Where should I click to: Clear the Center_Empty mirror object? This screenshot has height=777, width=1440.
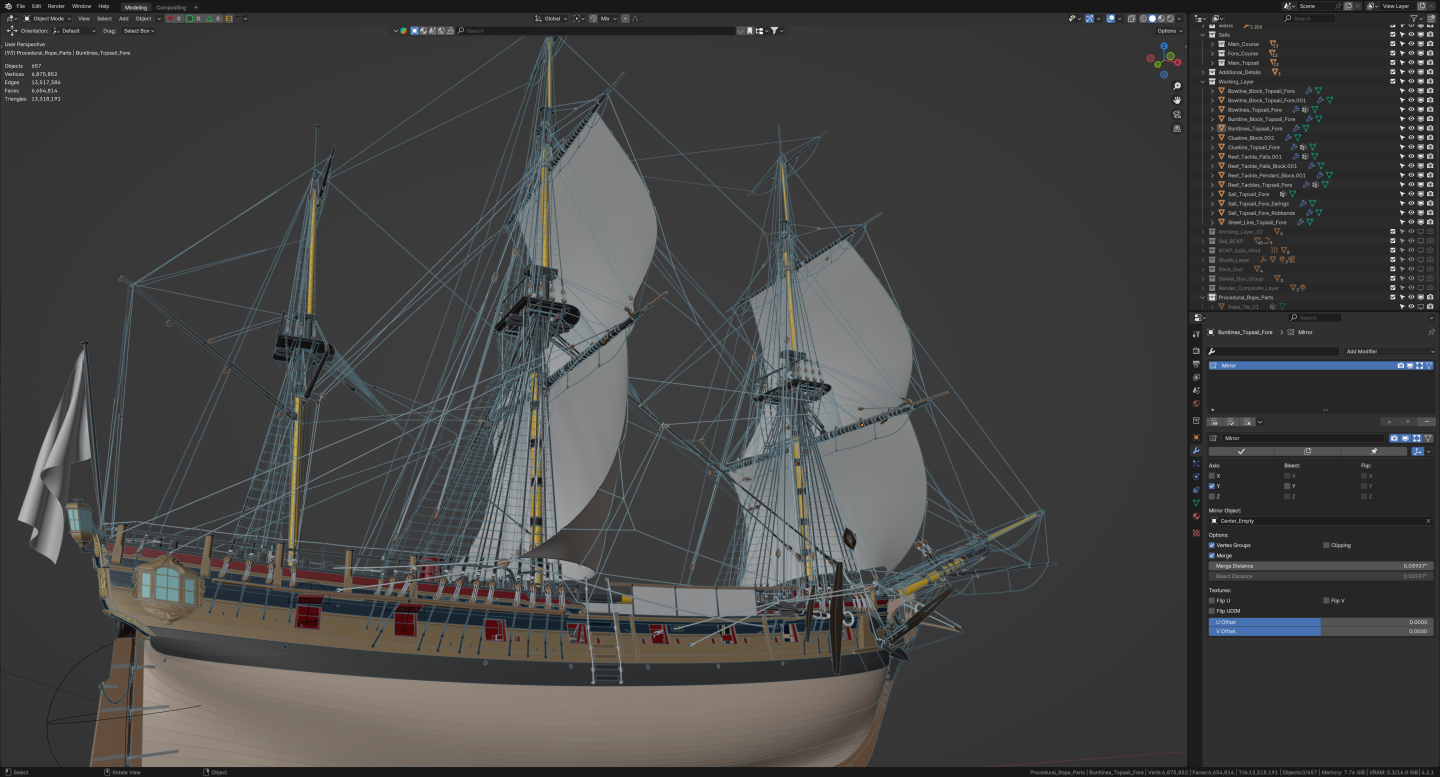point(1428,521)
